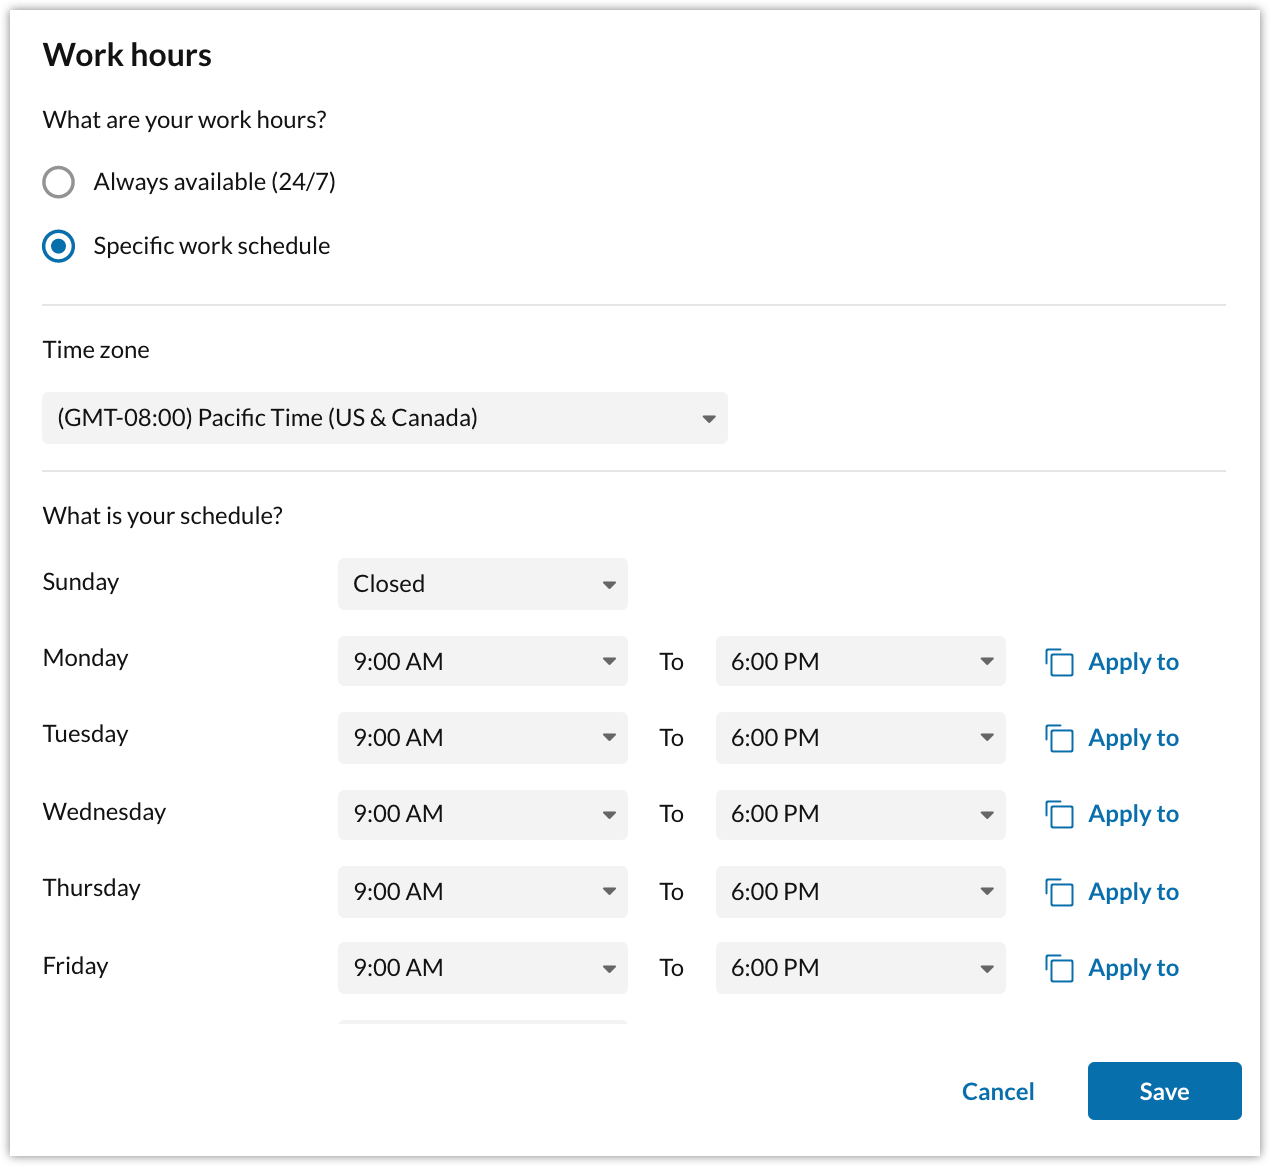
Task: Click Tuesday's duplicate schedule icon
Action: click(x=1060, y=738)
